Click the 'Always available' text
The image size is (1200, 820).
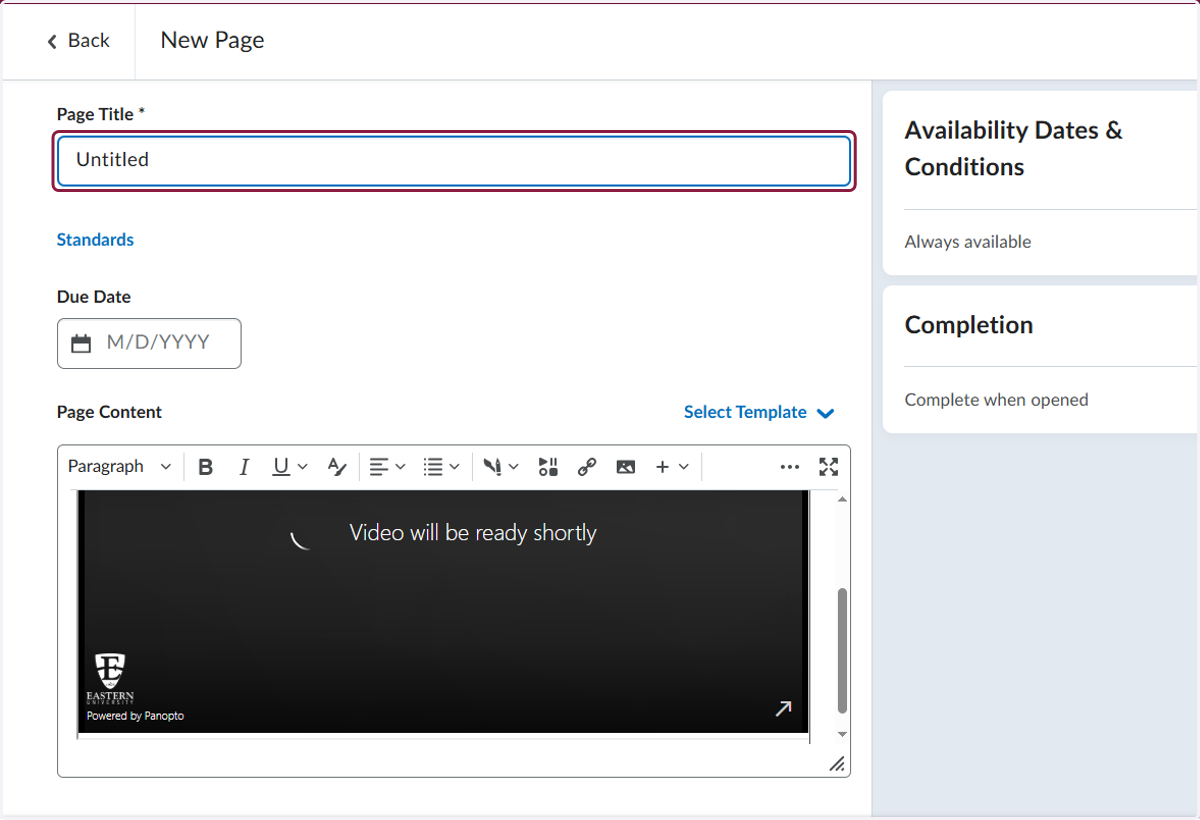[968, 242]
